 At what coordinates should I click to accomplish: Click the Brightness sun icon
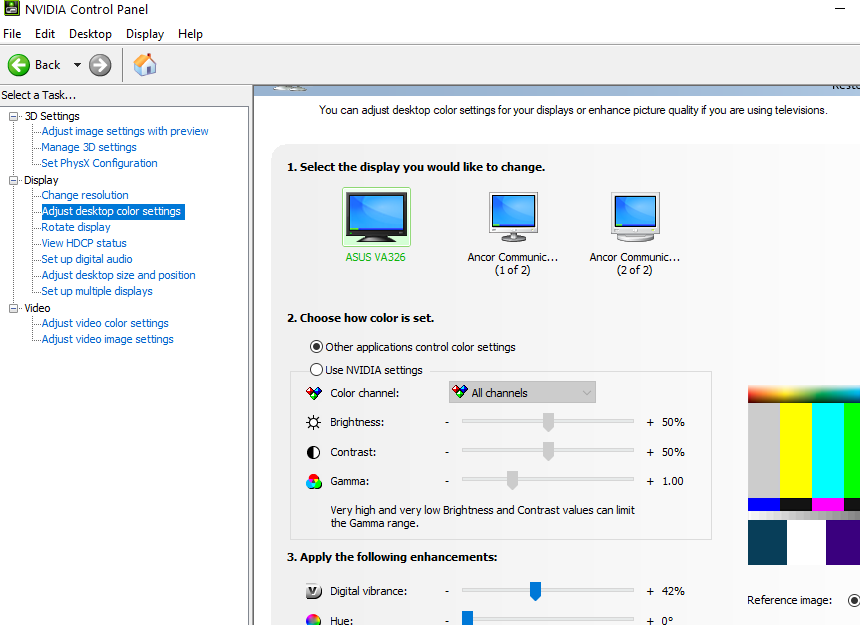tap(313, 422)
